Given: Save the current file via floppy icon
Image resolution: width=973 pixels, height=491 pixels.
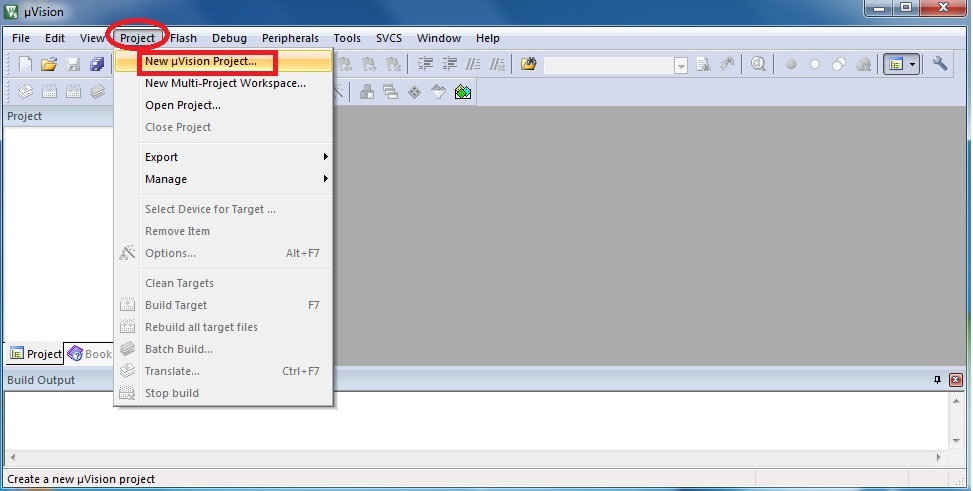Looking at the screenshot, I should (73, 64).
